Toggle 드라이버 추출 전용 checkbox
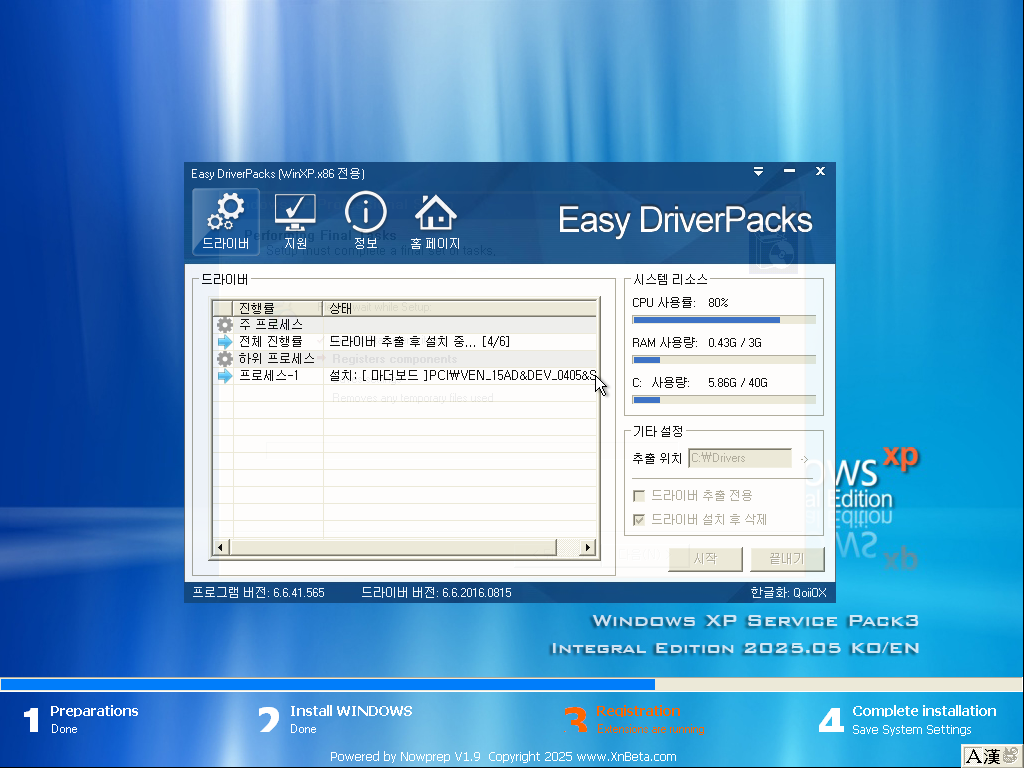The height and width of the screenshot is (768, 1024). tap(639, 496)
